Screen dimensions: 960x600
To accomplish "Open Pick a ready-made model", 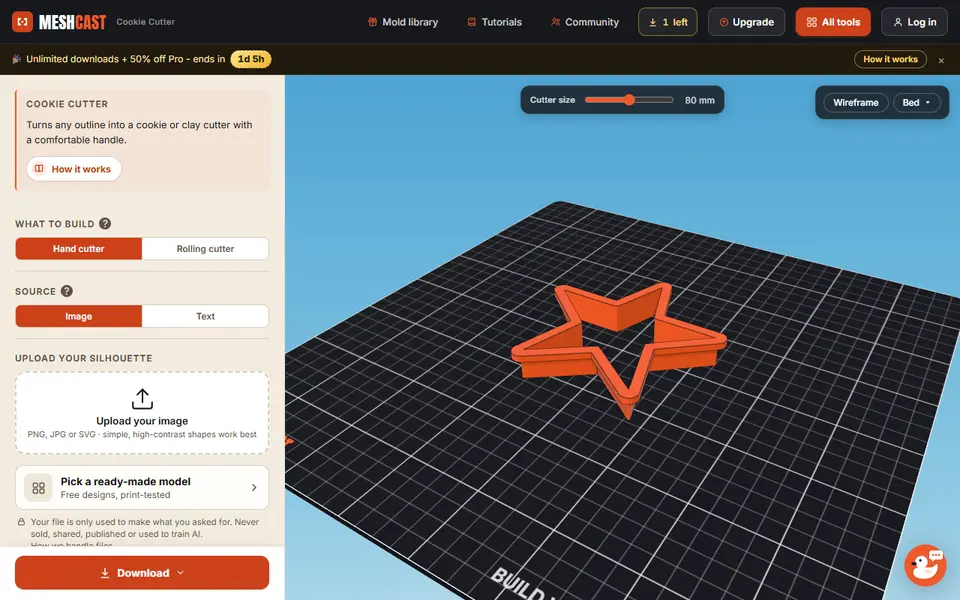I will tap(142, 487).
